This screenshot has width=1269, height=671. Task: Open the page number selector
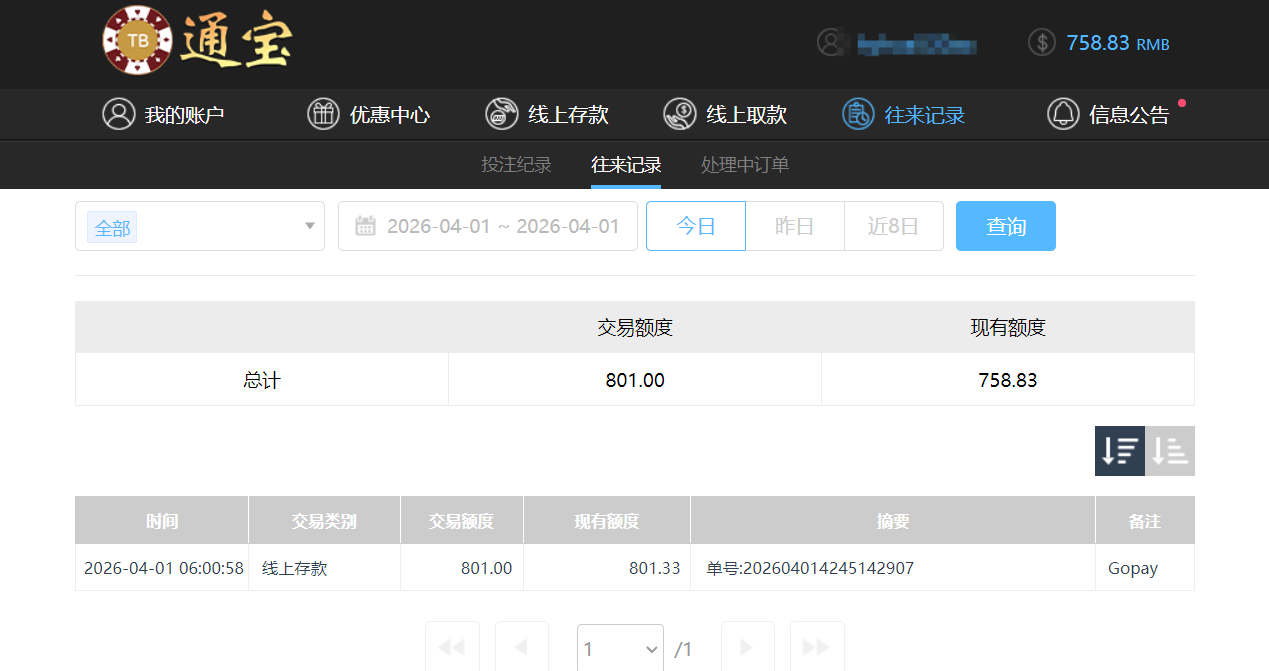(x=619, y=648)
